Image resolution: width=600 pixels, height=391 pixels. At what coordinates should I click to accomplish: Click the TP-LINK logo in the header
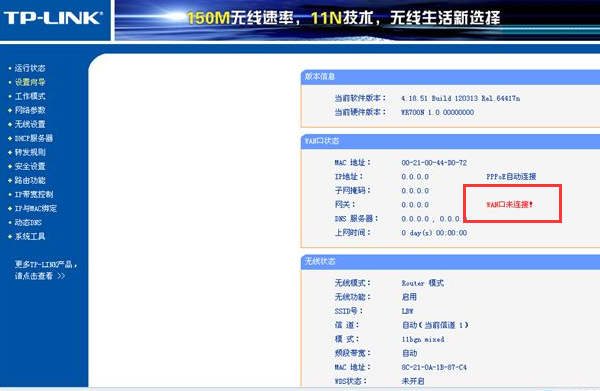click(x=53, y=18)
